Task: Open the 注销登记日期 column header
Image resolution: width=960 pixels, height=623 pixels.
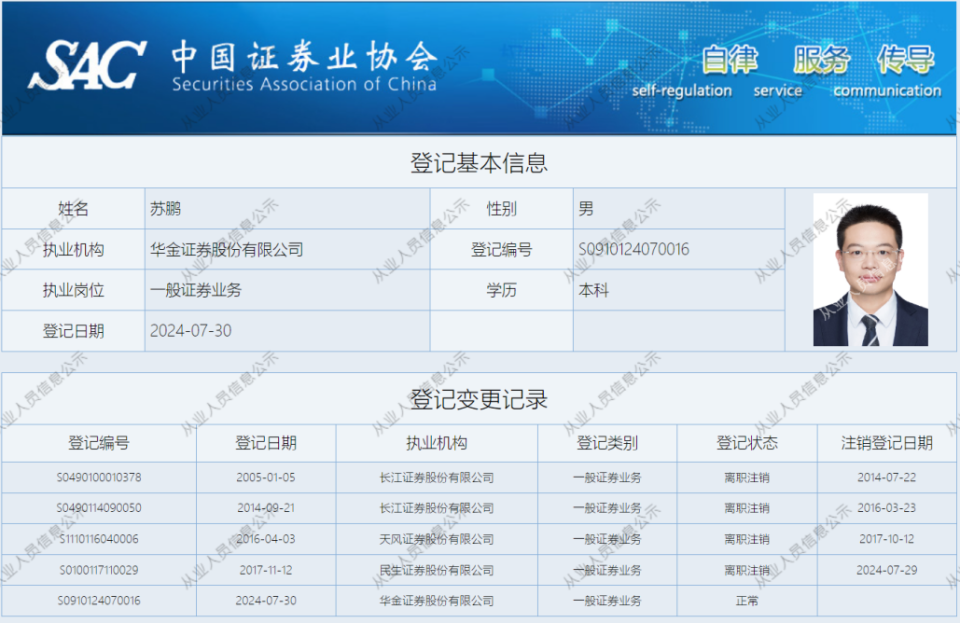Action: 885,443
